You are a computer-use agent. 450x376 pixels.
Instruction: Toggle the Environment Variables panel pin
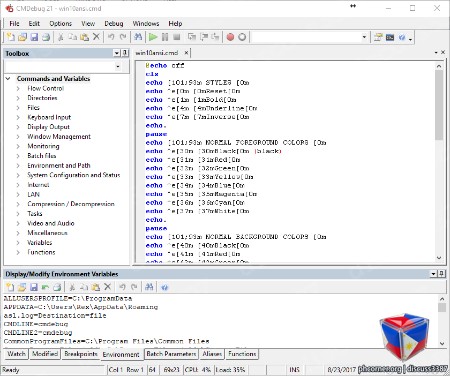[x=441, y=274]
